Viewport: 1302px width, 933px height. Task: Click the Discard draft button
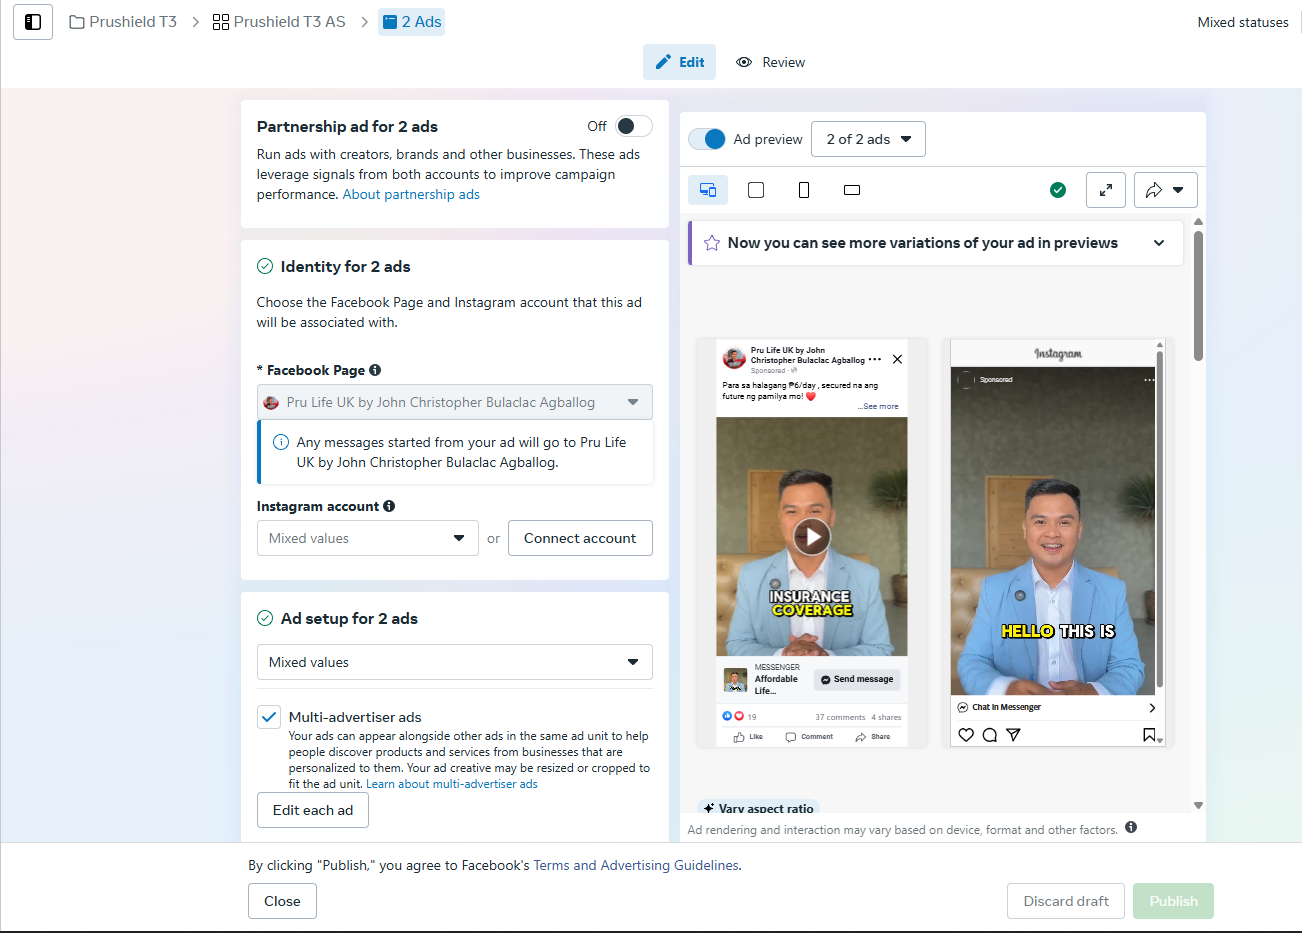click(x=1066, y=901)
